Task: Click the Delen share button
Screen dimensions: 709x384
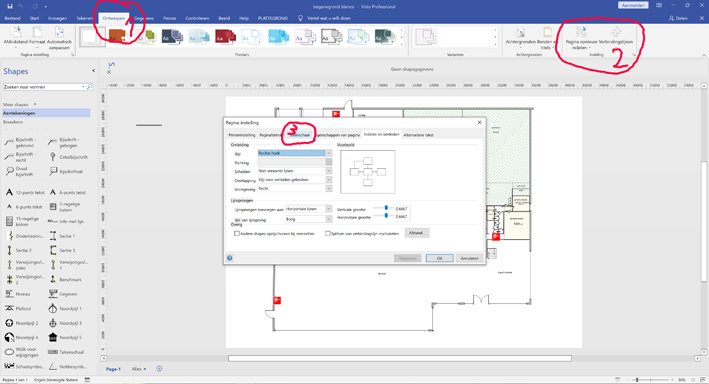Action: tap(678, 18)
